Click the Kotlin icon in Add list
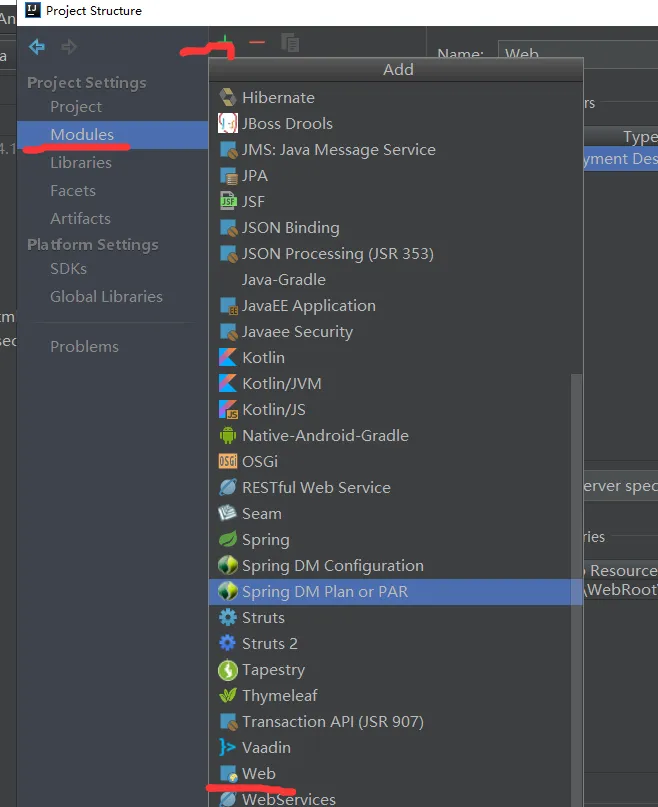 pos(227,358)
